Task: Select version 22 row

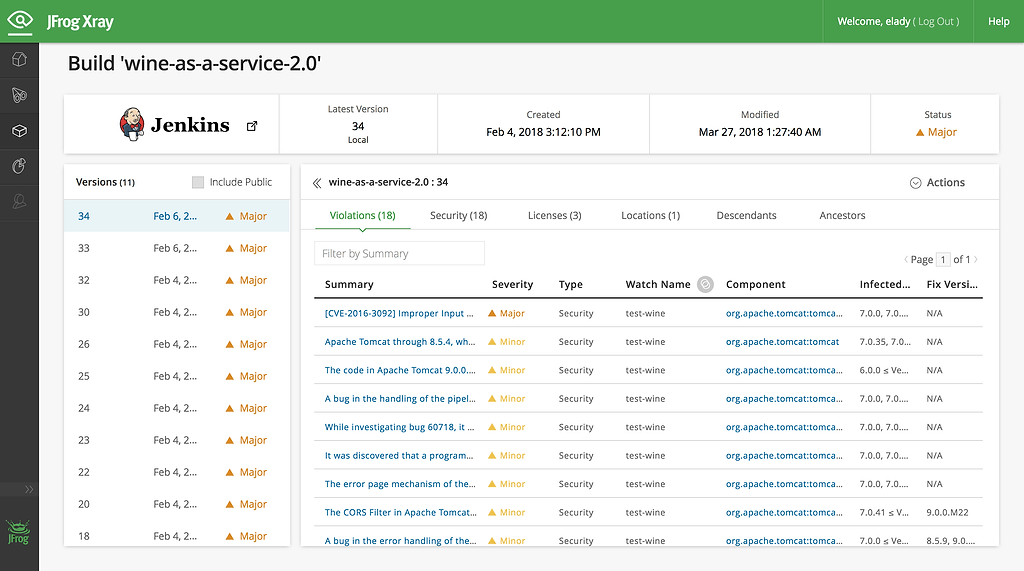Action: [176, 472]
